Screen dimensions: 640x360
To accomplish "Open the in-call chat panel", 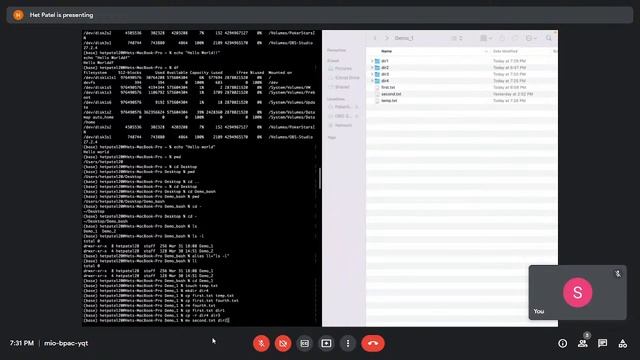I will click(602, 344).
